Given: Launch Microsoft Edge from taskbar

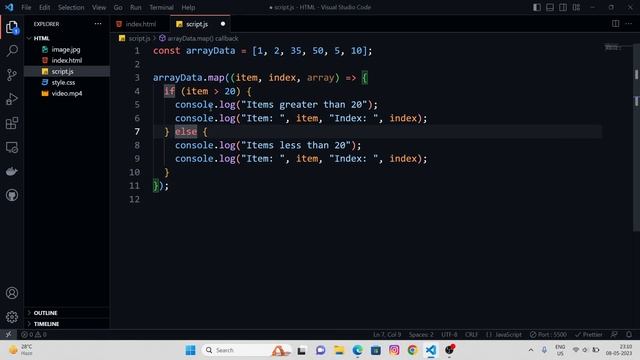Looking at the screenshot, I should (358, 350).
